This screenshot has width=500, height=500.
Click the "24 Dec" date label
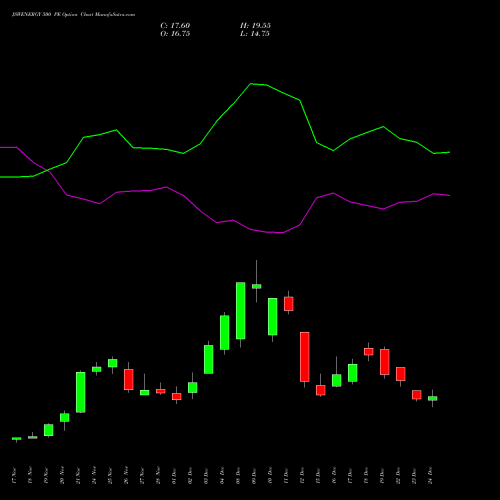pos(430,476)
